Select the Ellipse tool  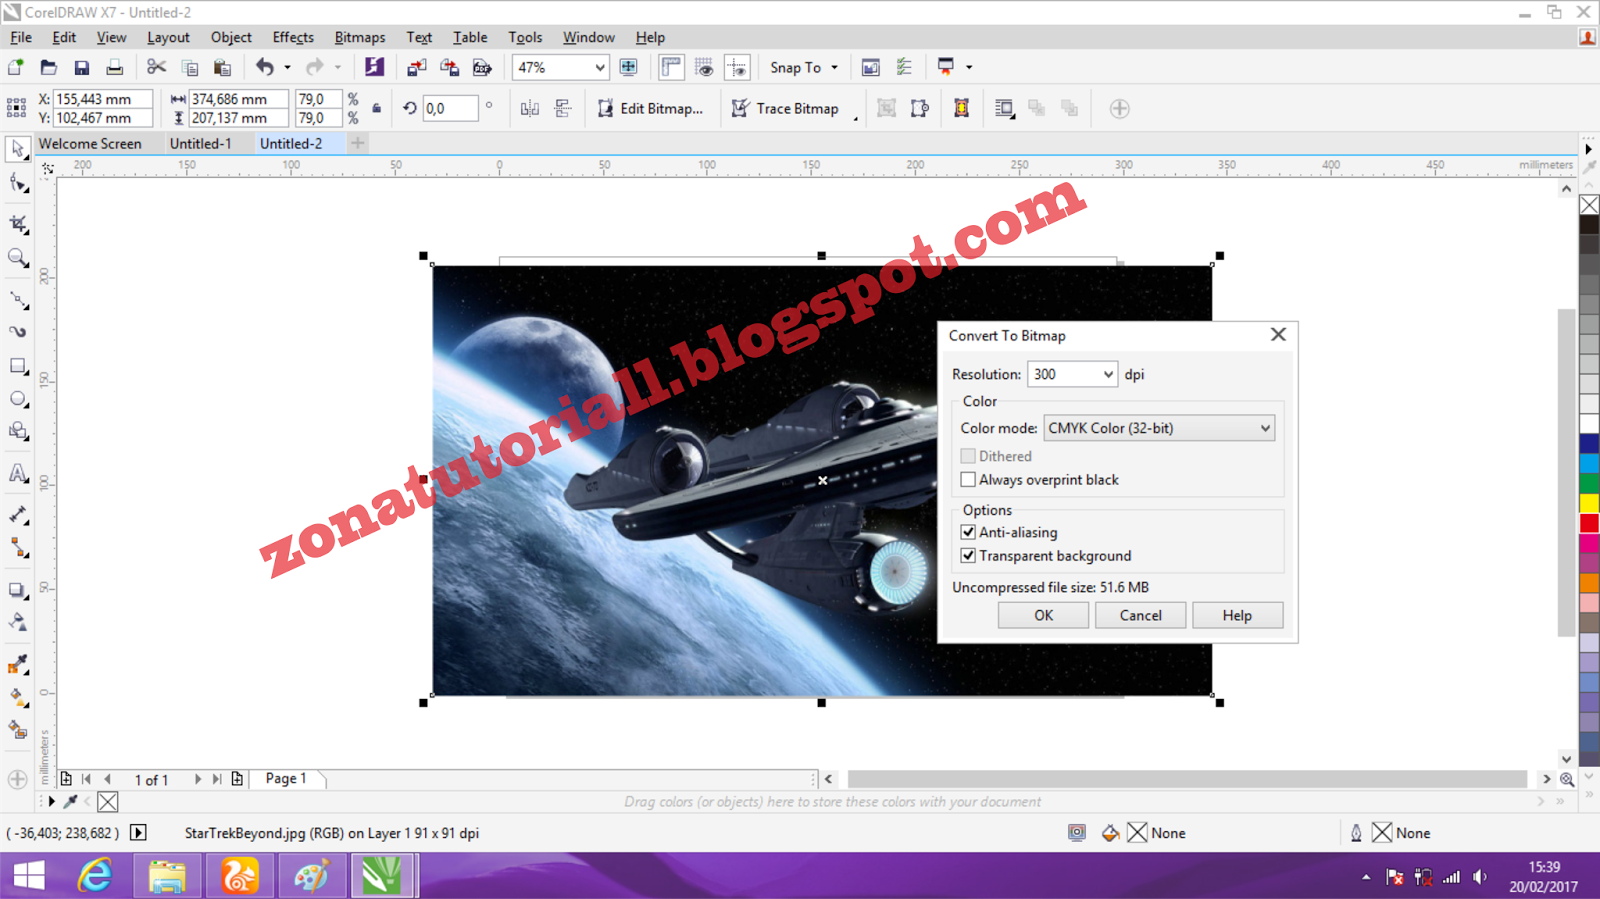coord(18,399)
